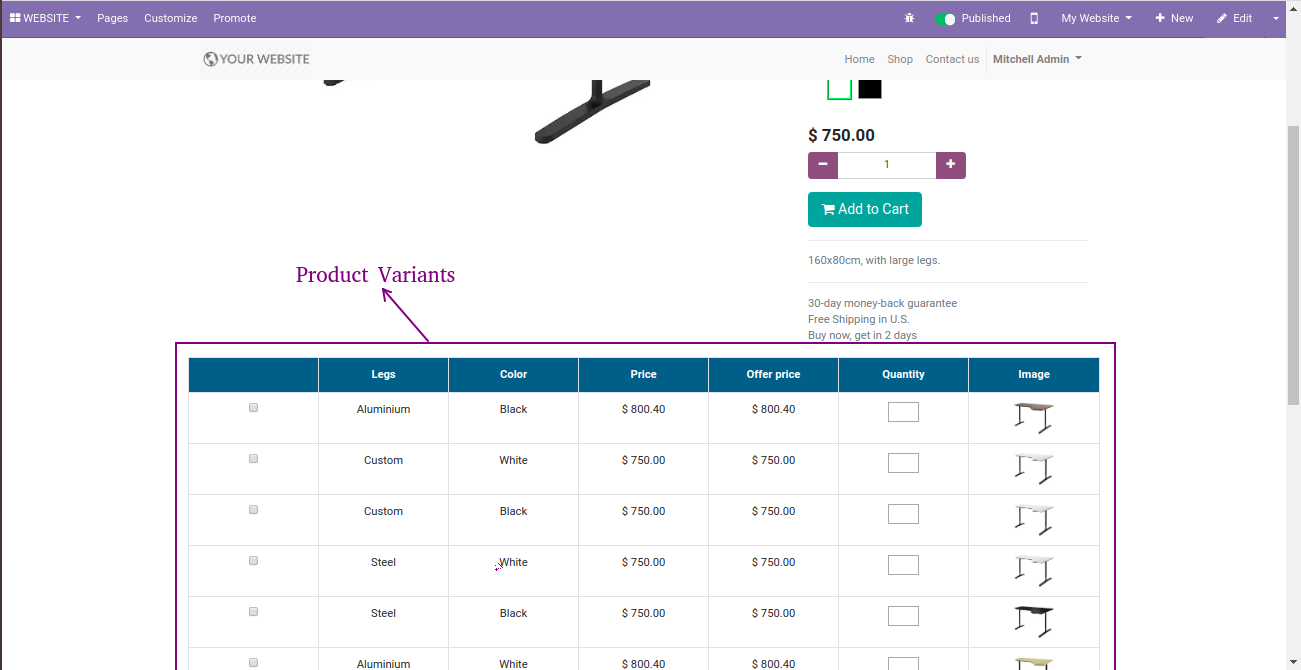Open the Steel White desk image
1301x670 pixels.
1034,570
